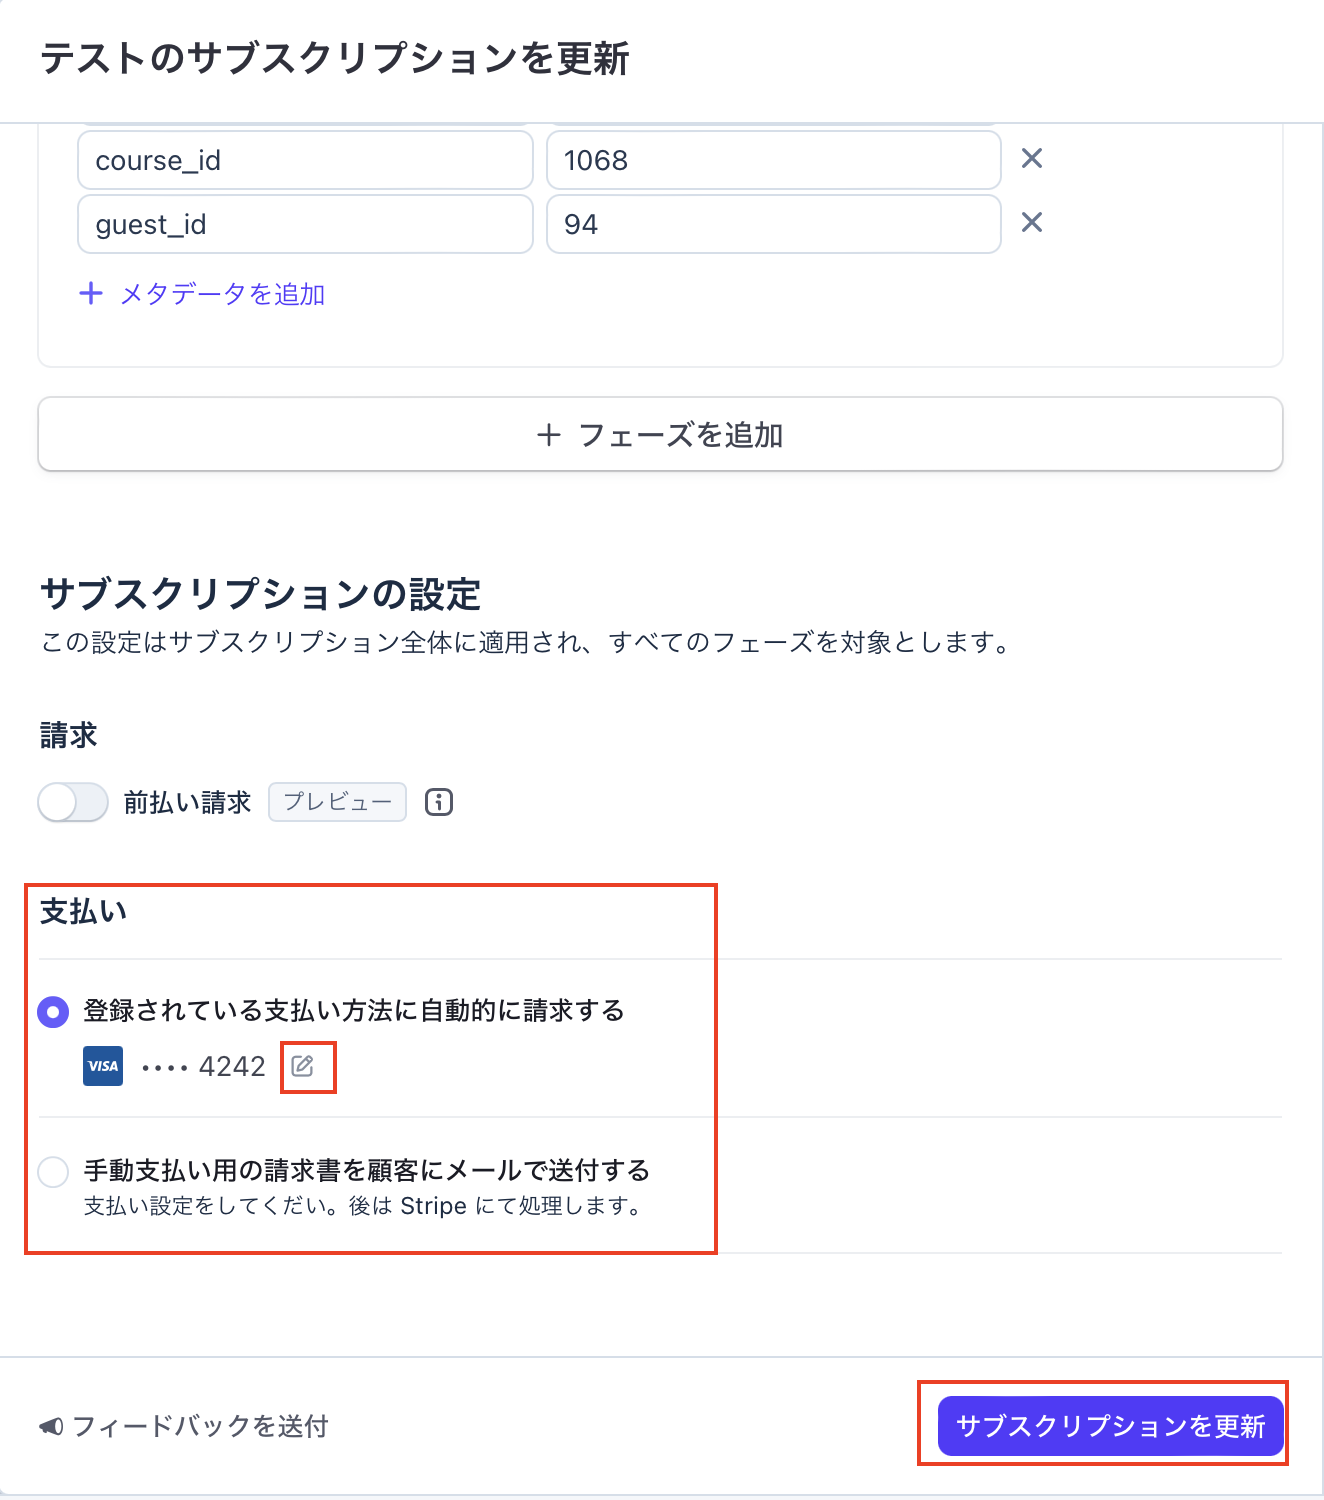This screenshot has width=1324, height=1500.
Task: Toggle the 前払い請求 switch
Action: (x=73, y=802)
